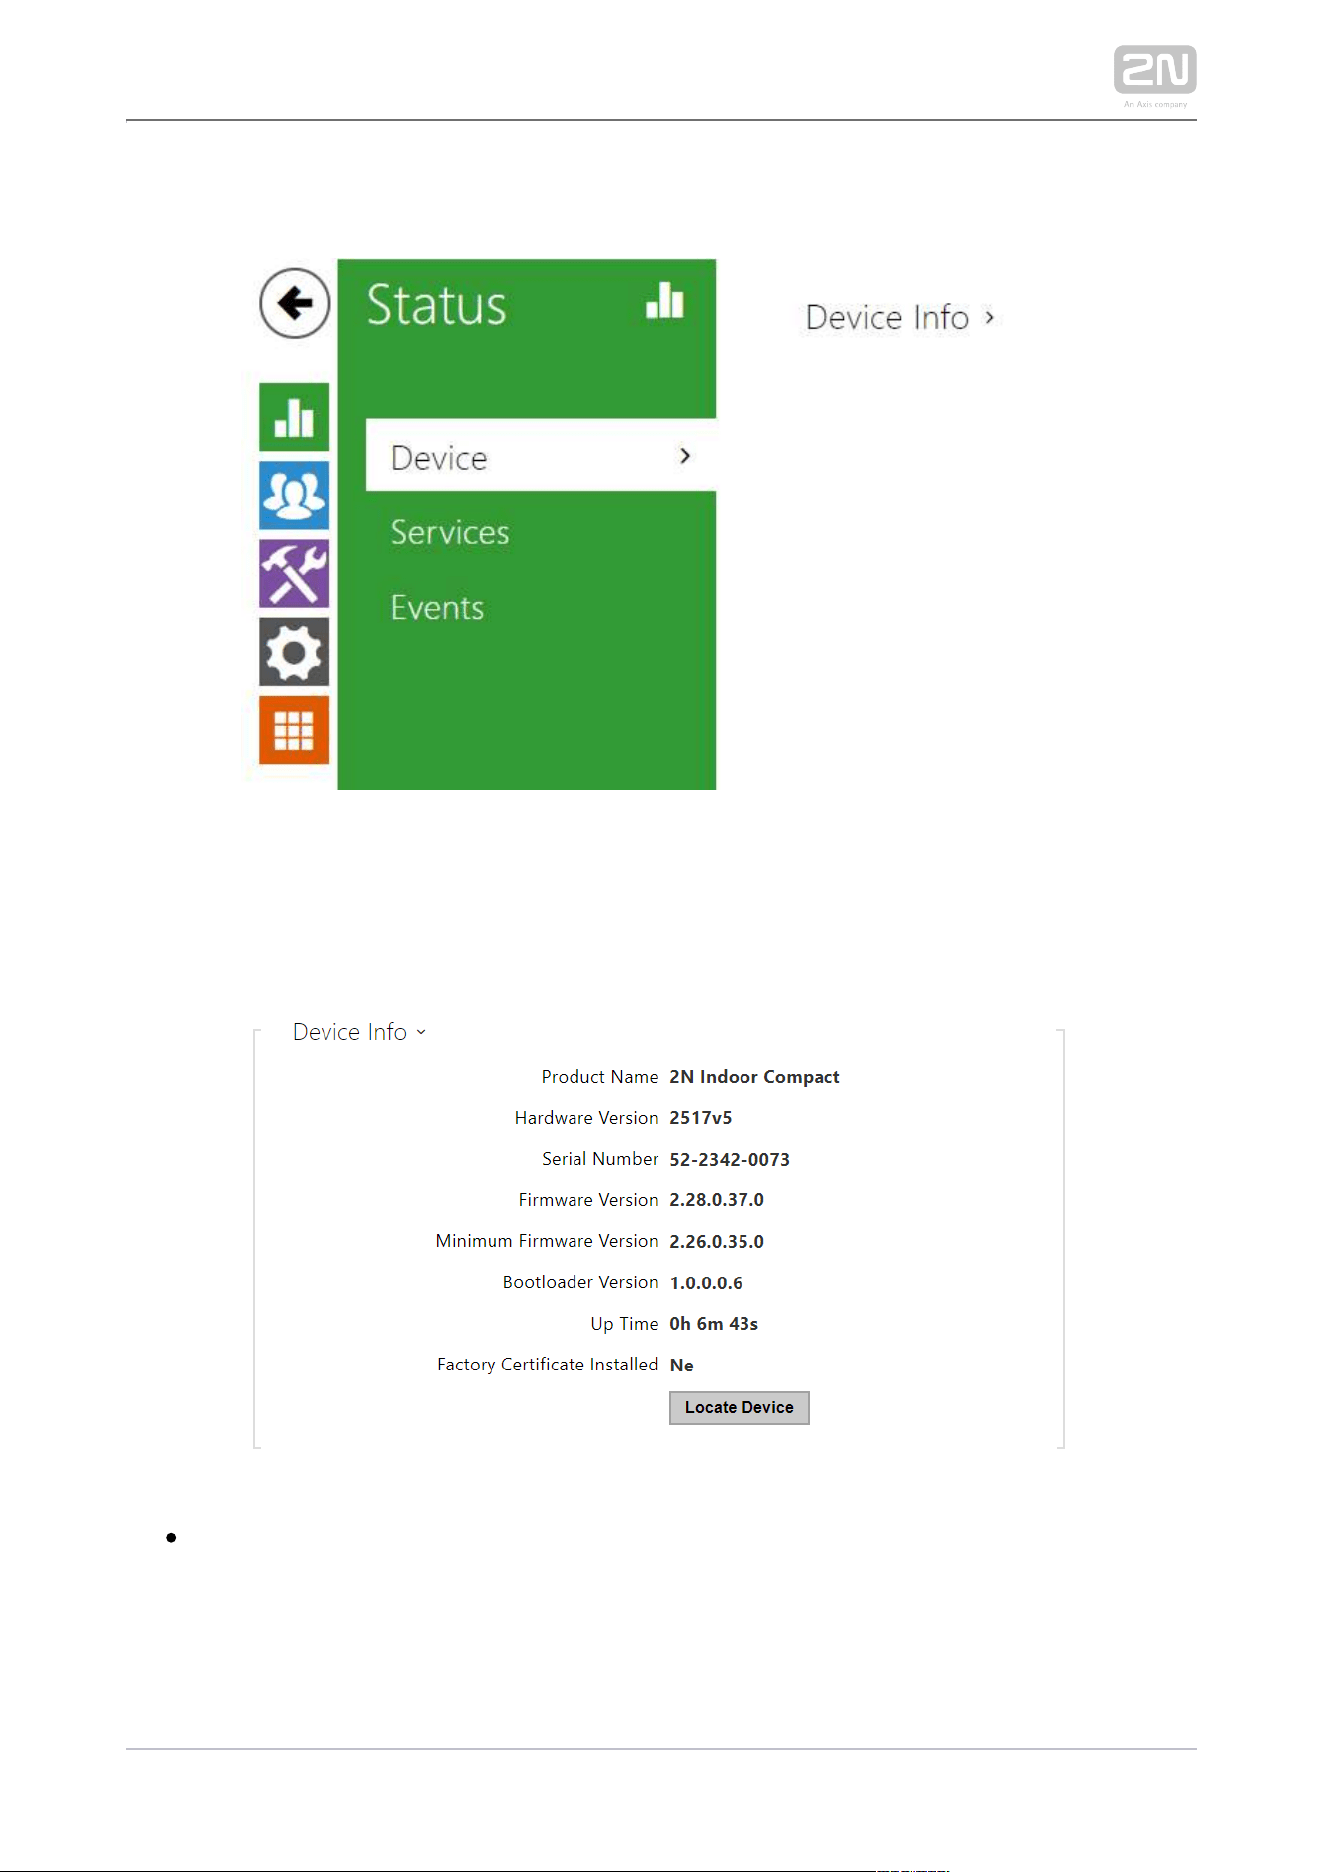Select the Events menu item
1324x1872 pixels.
tap(437, 608)
